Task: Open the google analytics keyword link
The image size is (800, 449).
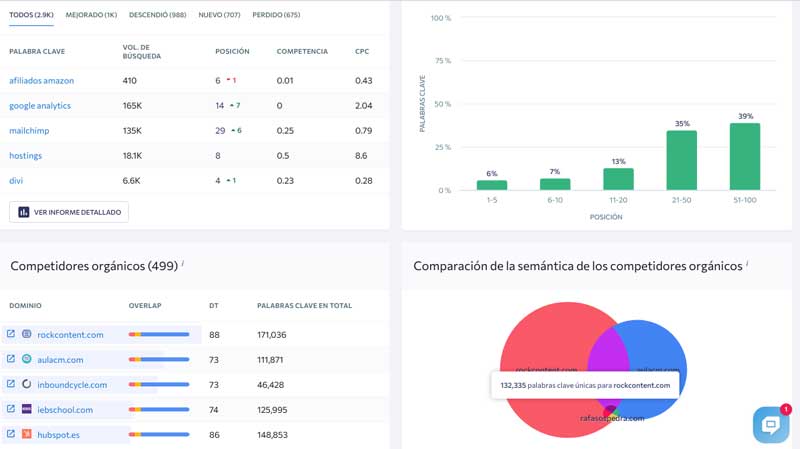Action: (40, 105)
